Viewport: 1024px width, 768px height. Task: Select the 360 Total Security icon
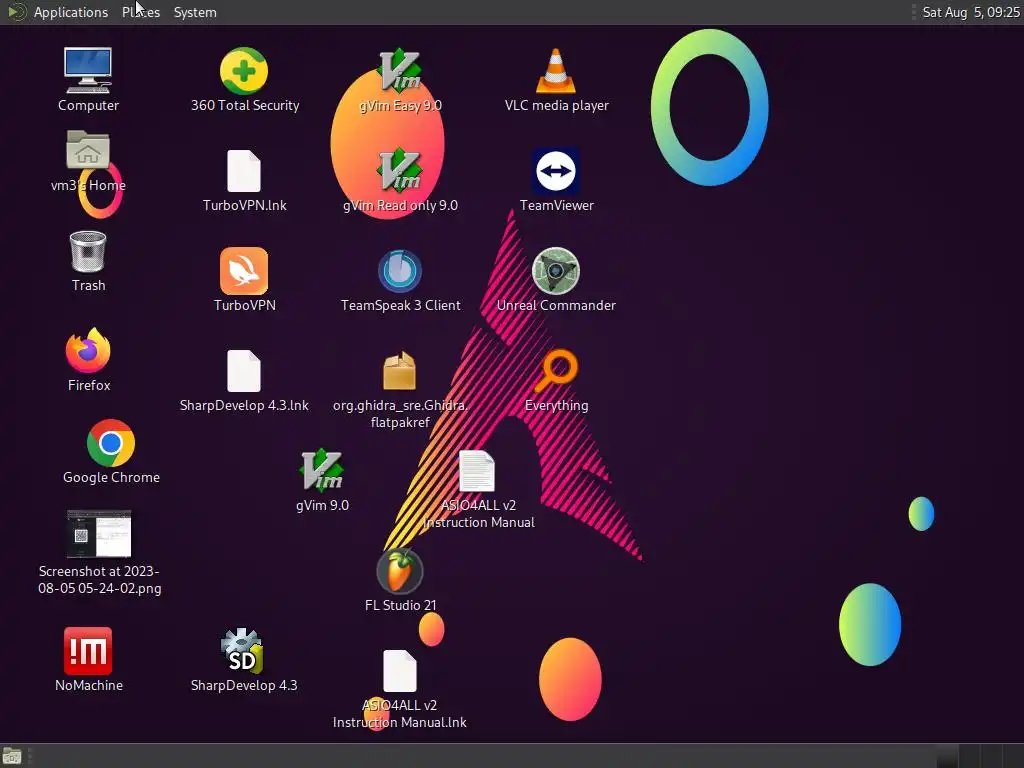(244, 71)
